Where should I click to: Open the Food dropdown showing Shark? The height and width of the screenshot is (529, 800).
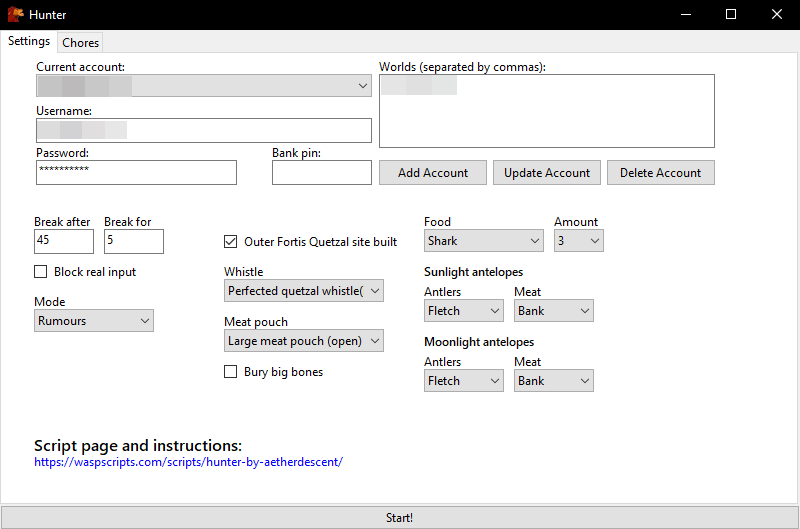(x=483, y=241)
